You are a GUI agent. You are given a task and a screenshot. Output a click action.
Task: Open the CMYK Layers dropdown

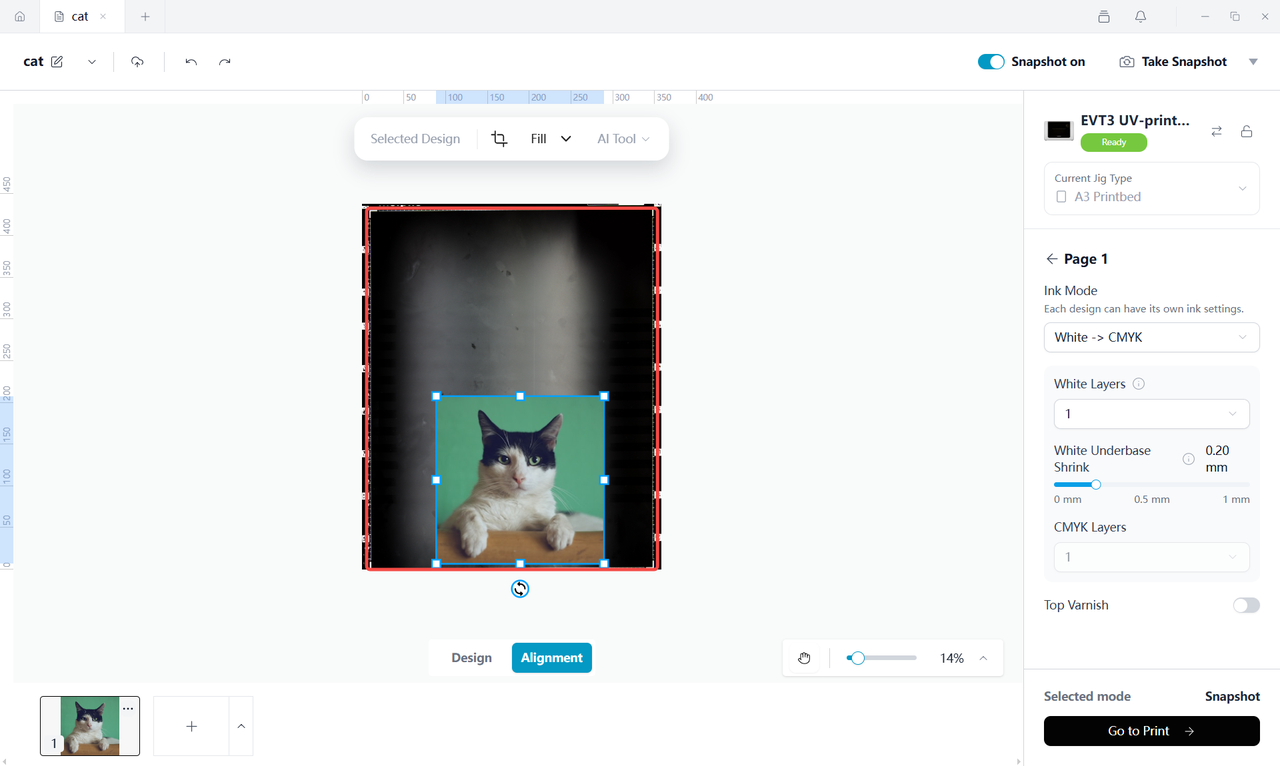click(1152, 557)
